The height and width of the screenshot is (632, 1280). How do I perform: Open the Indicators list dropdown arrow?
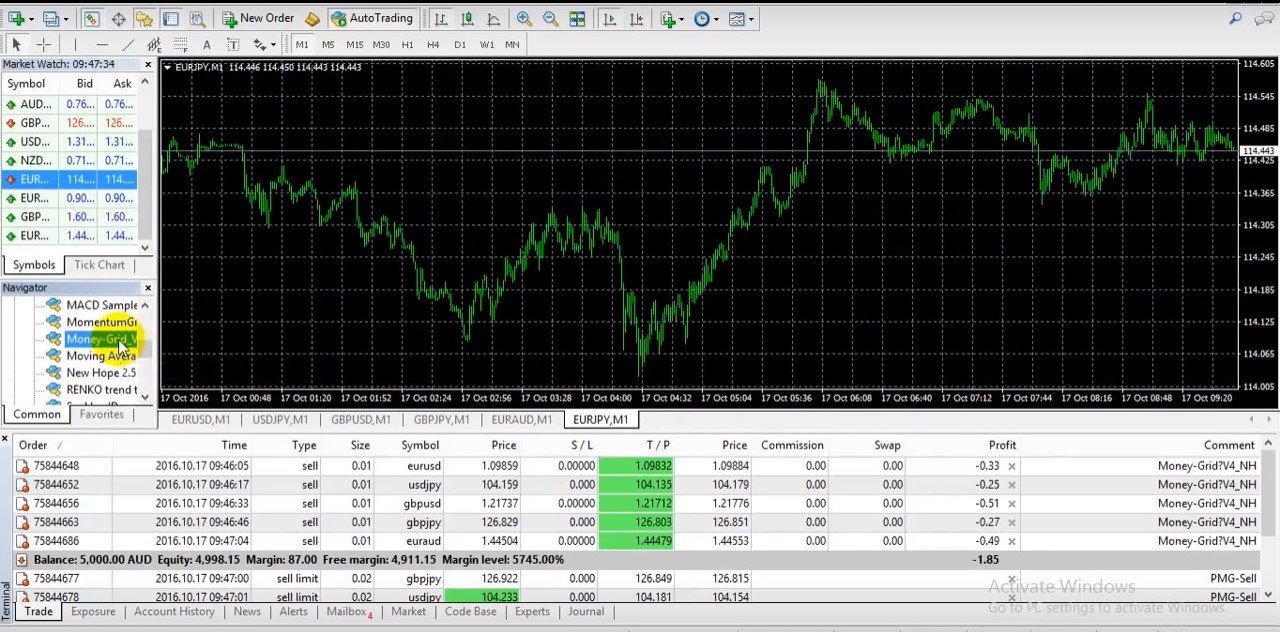point(682,19)
